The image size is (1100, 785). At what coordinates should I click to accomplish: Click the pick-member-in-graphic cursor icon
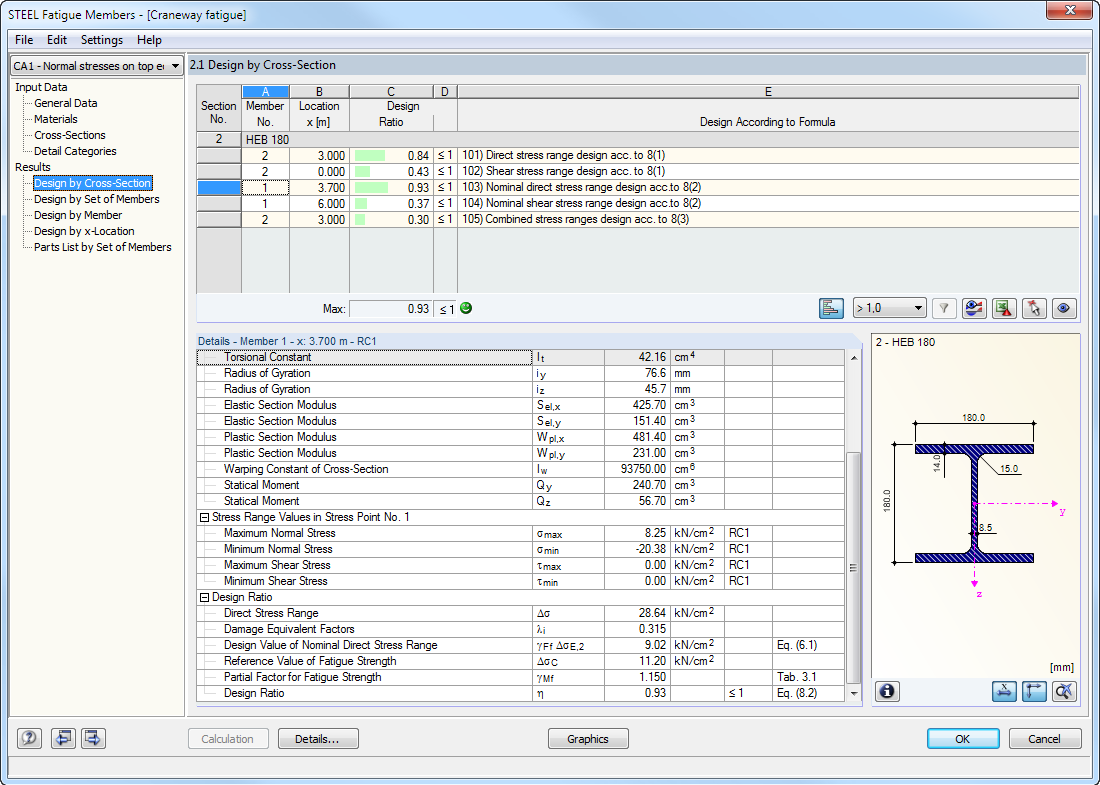click(1034, 308)
